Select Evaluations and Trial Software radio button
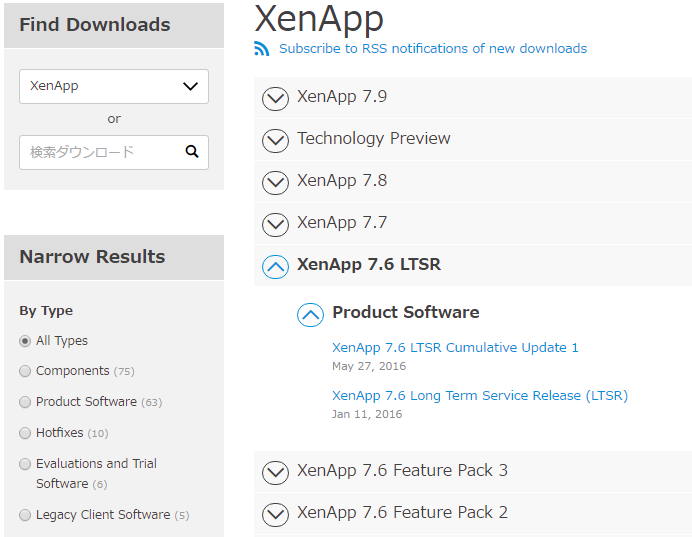Image resolution: width=692 pixels, height=537 pixels. tap(25, 464)
